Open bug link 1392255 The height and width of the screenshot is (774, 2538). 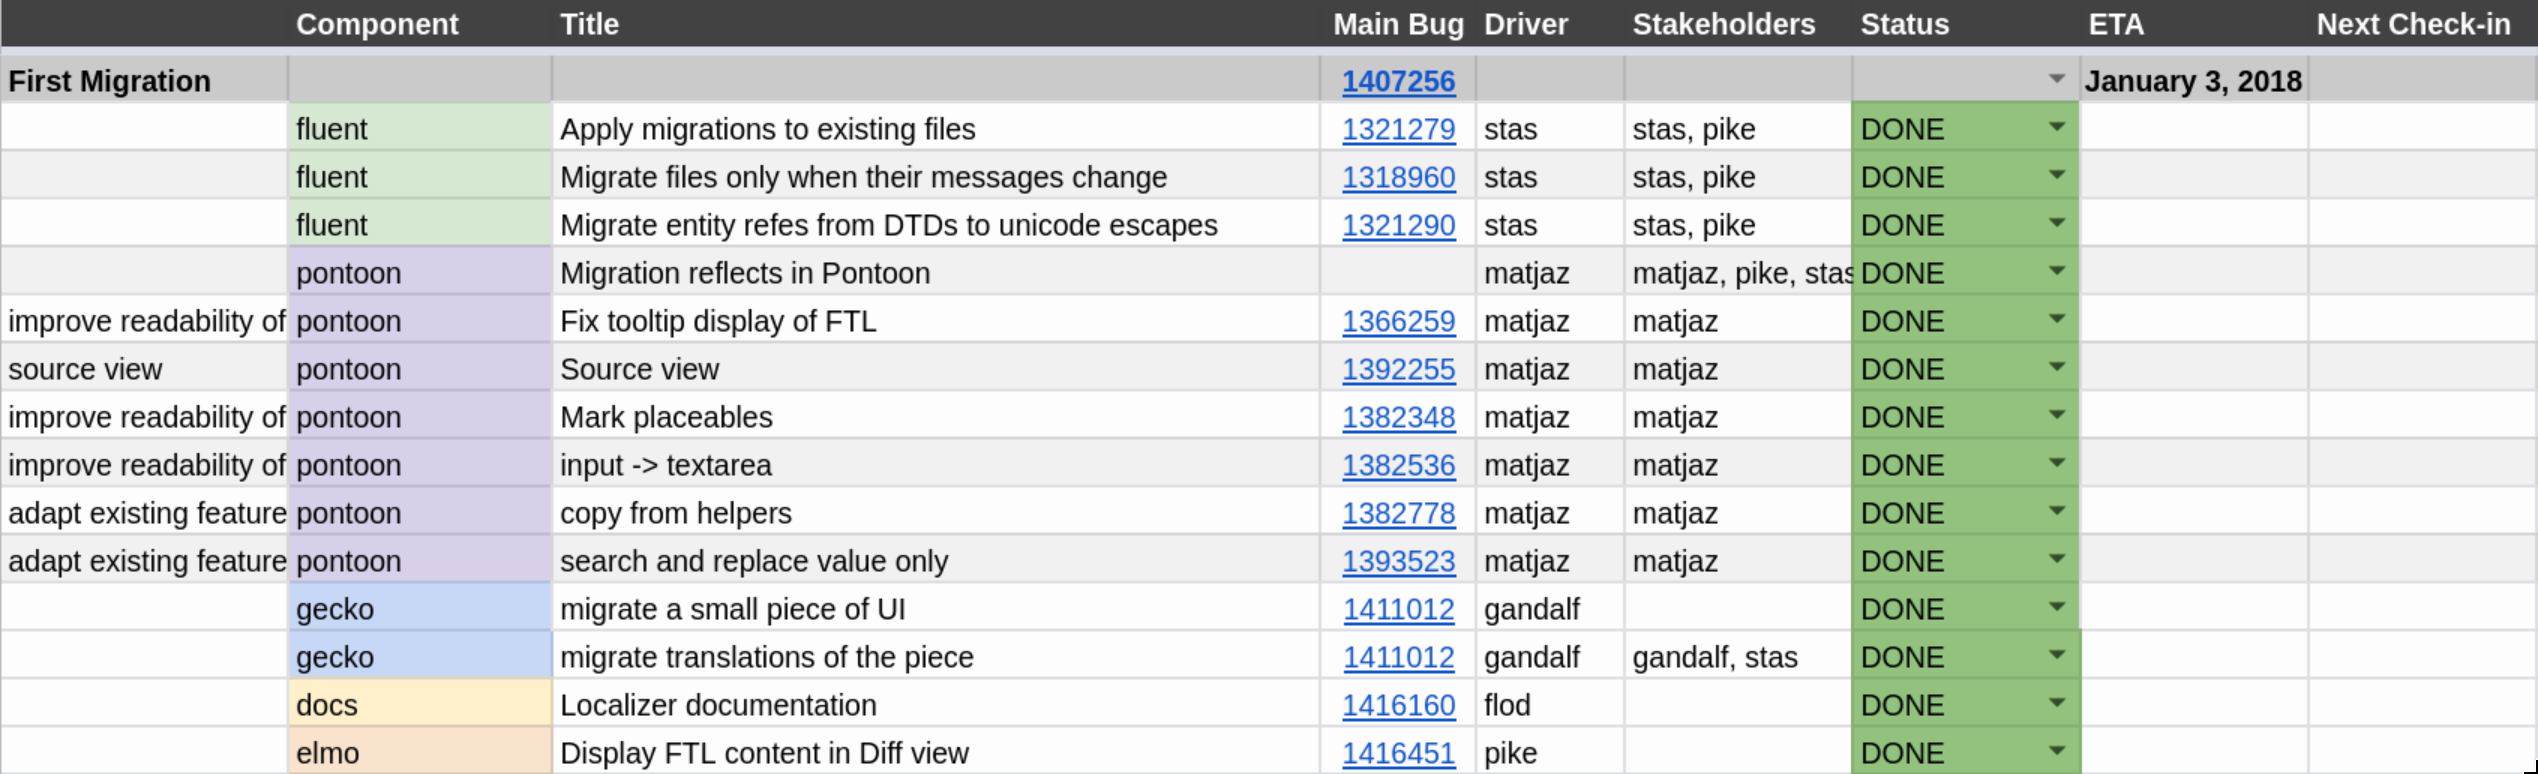click(x=1398, y=369)
